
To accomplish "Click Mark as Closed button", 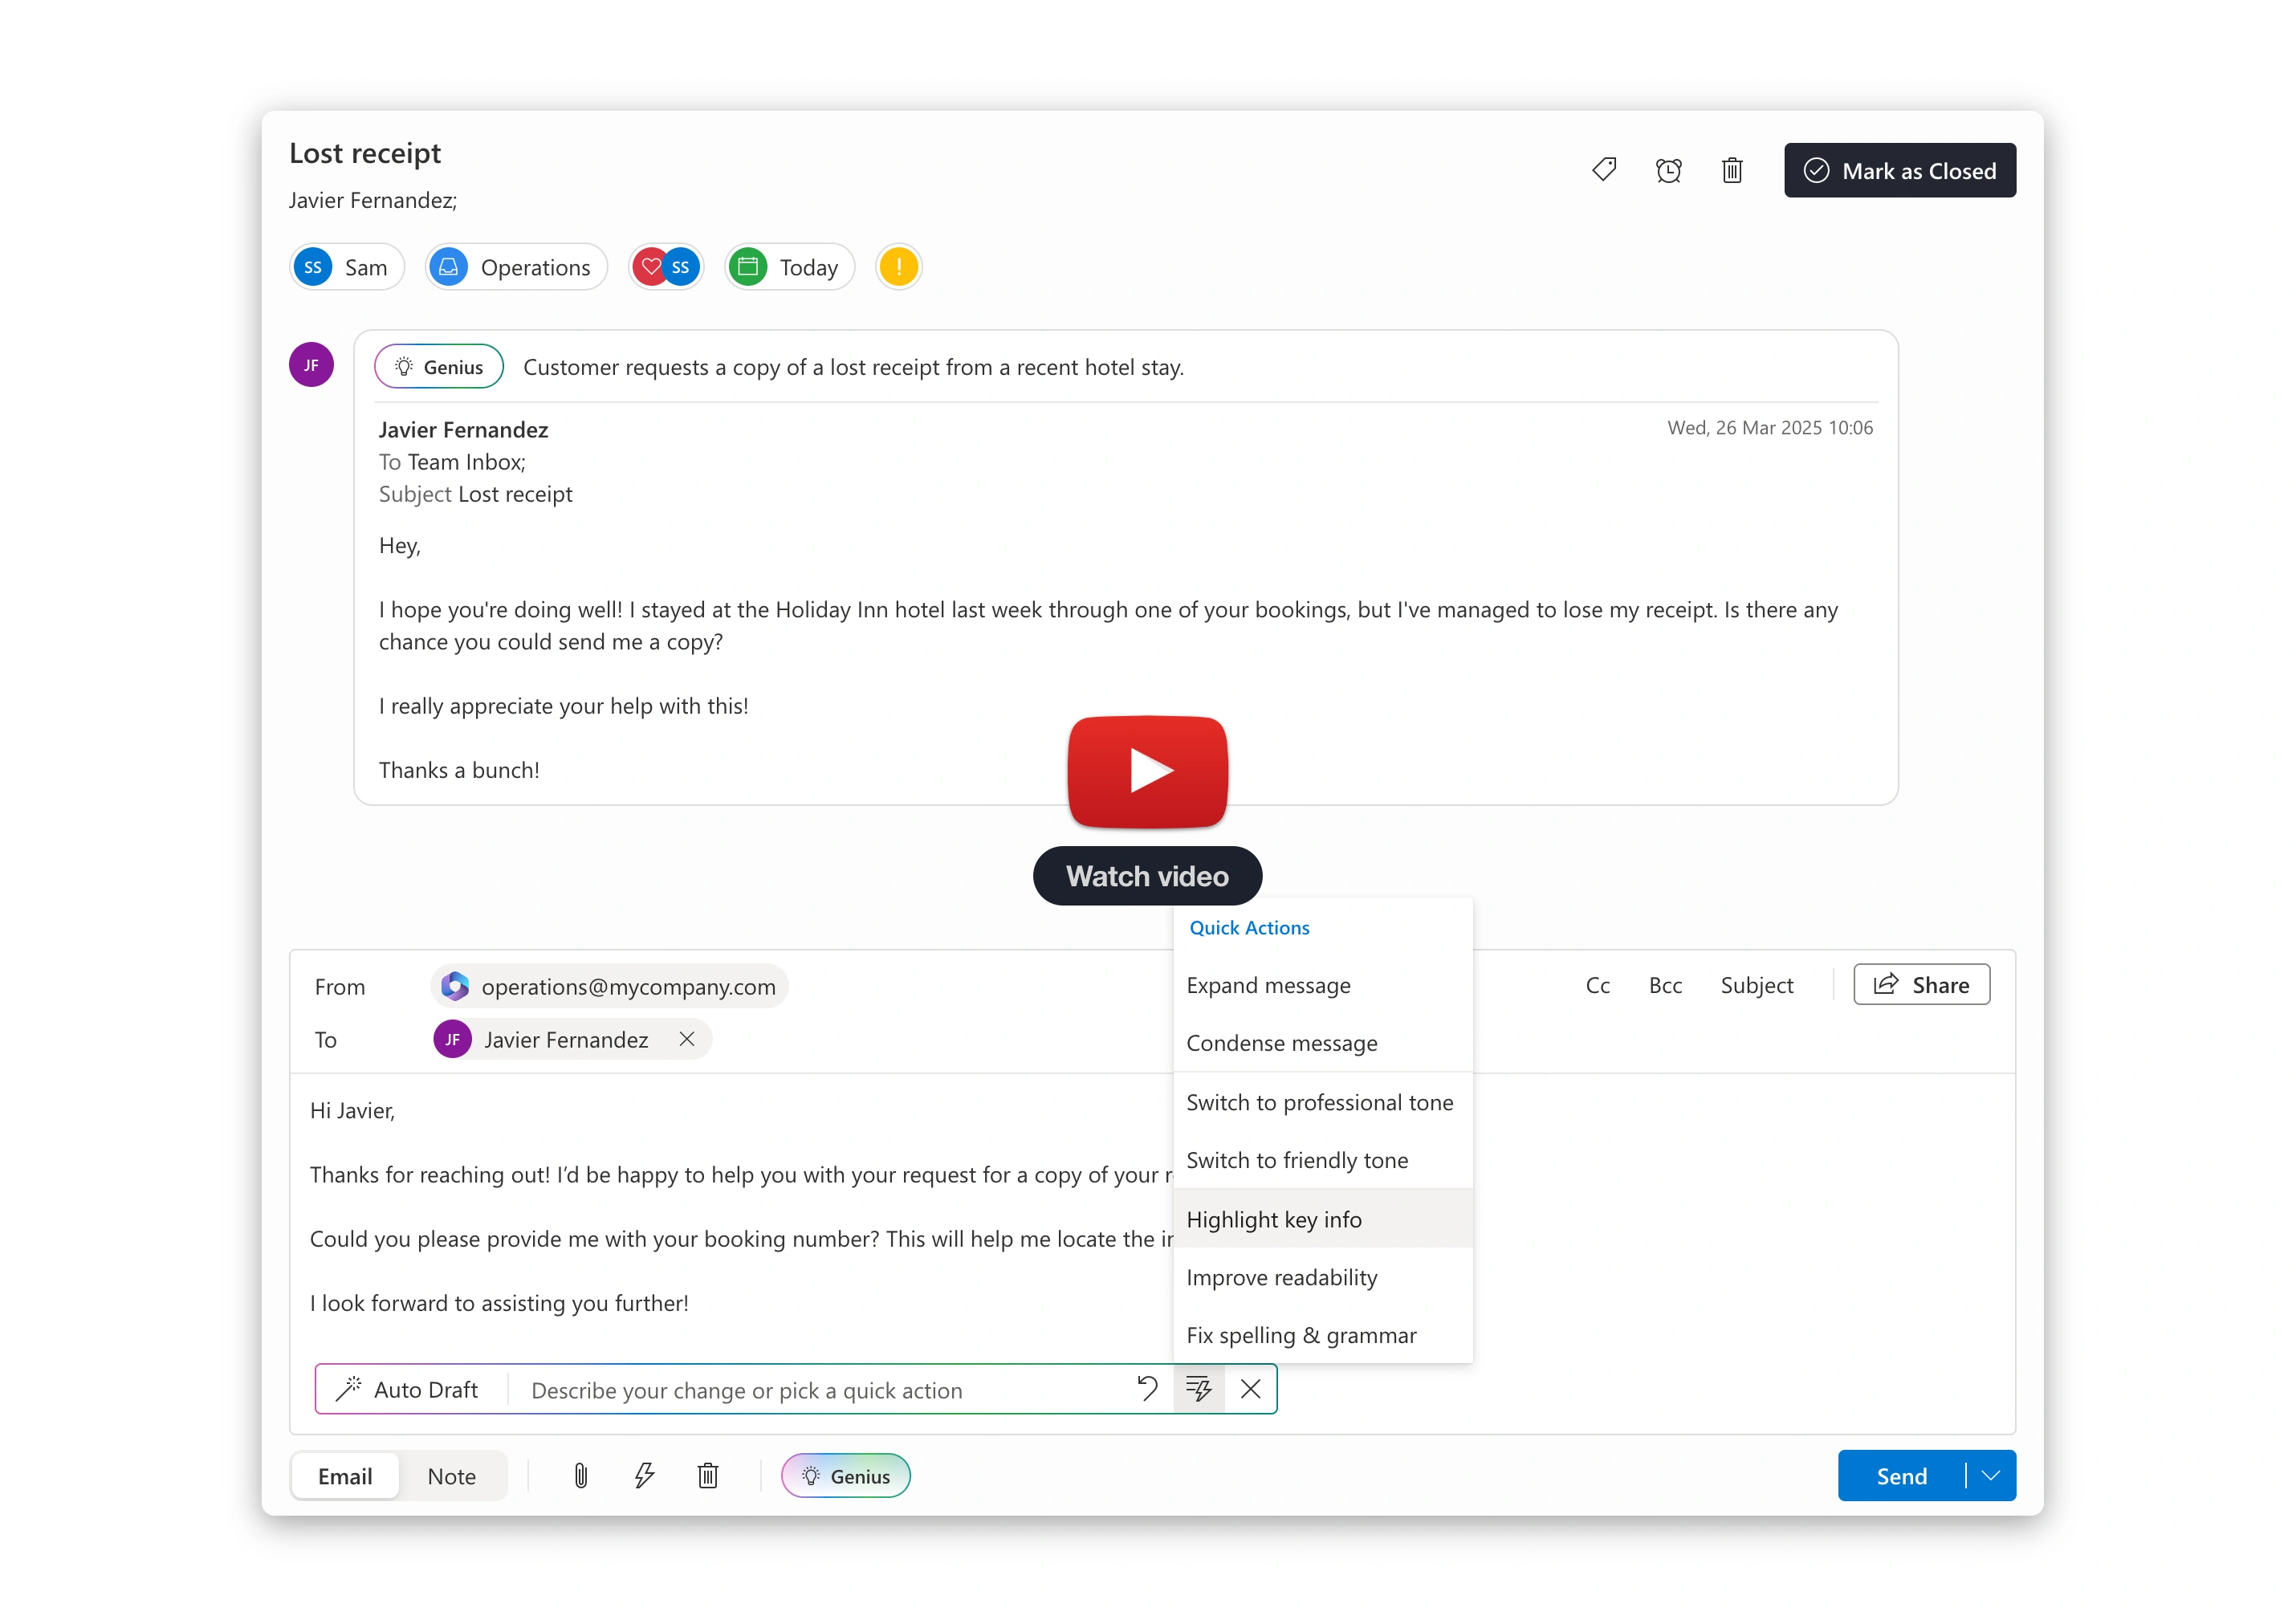I will (x=1899, y=170).
